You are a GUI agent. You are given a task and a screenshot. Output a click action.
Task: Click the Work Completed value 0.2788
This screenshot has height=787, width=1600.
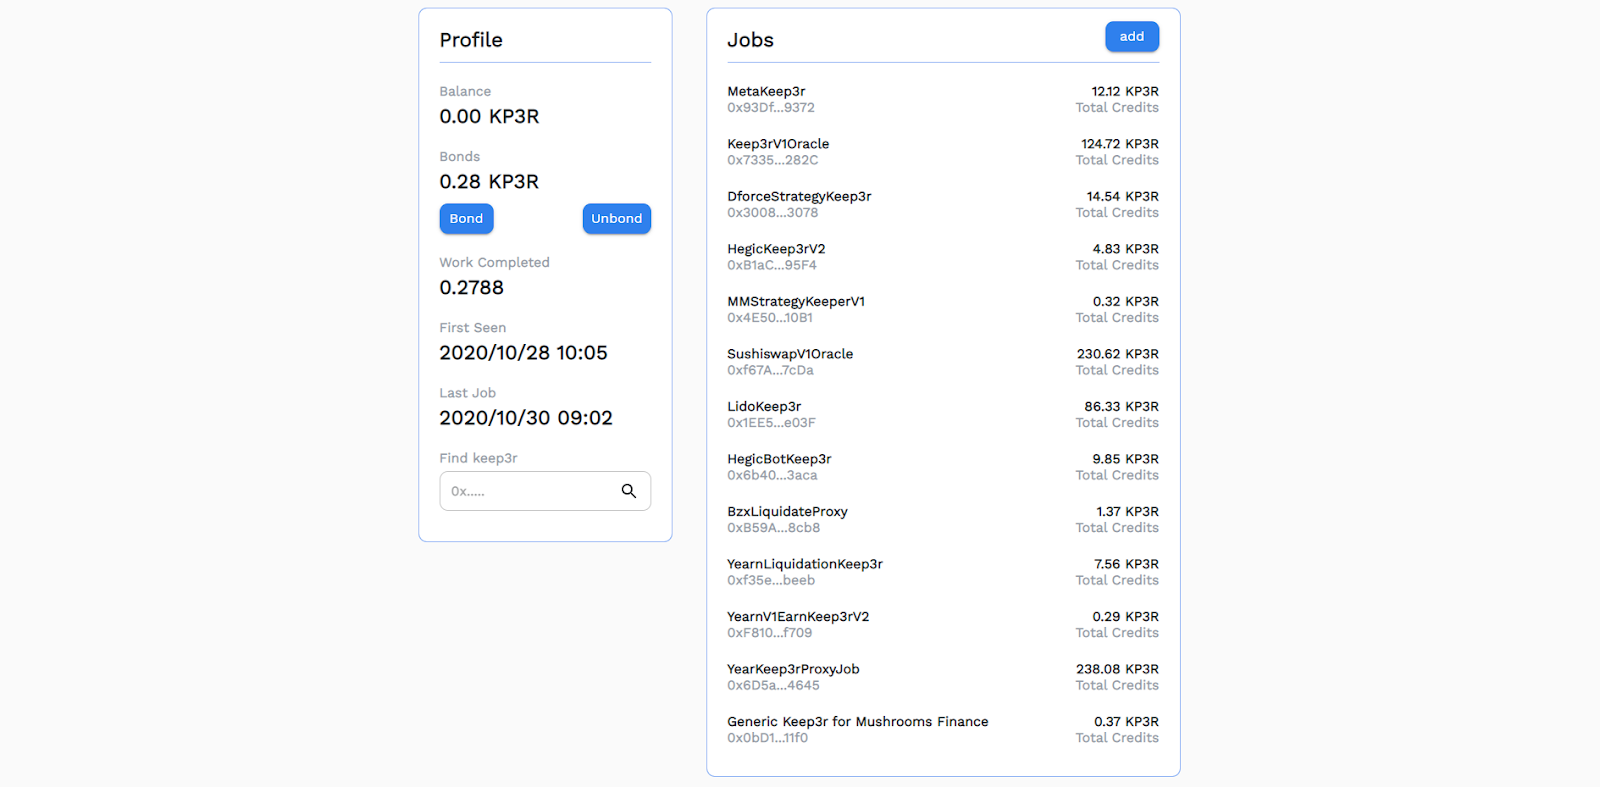coord(472,287)
